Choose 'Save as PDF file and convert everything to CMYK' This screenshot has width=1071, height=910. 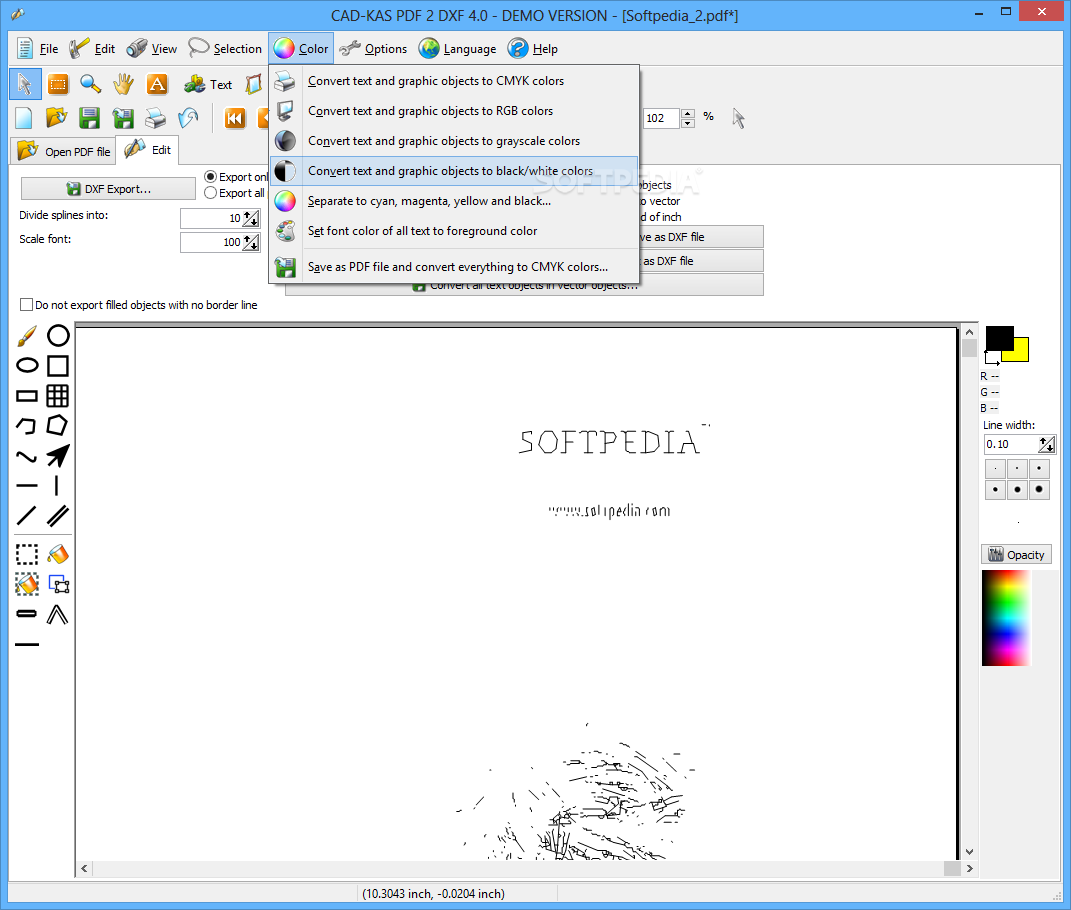[x=454, y=267]
